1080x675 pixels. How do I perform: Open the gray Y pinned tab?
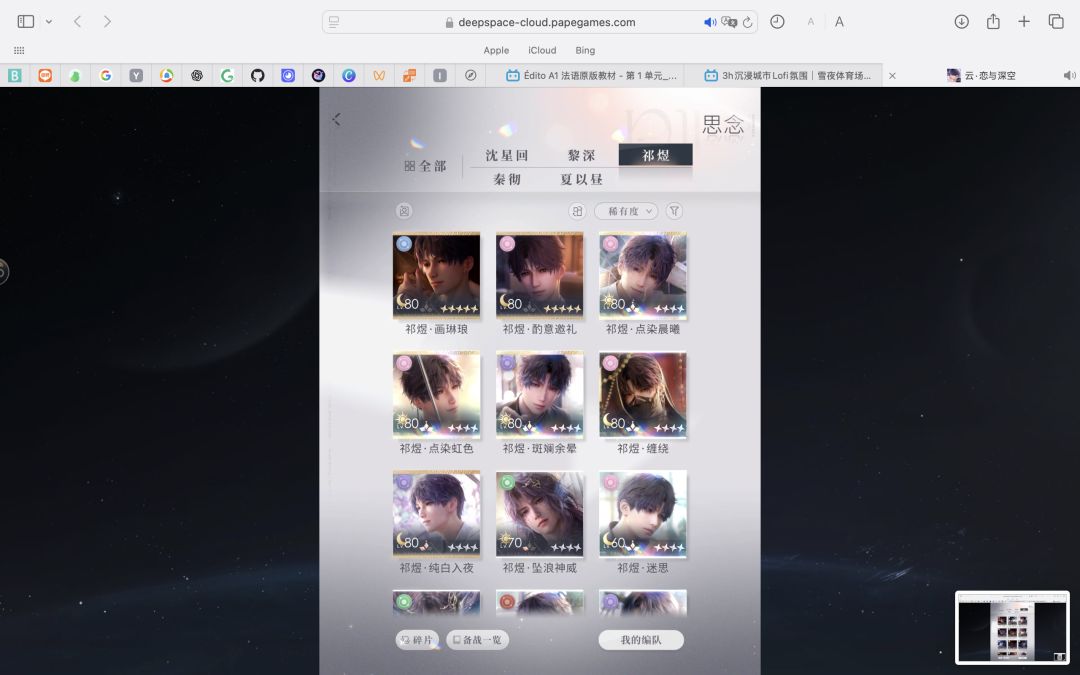pyautogui.click(x=136, y=76)
